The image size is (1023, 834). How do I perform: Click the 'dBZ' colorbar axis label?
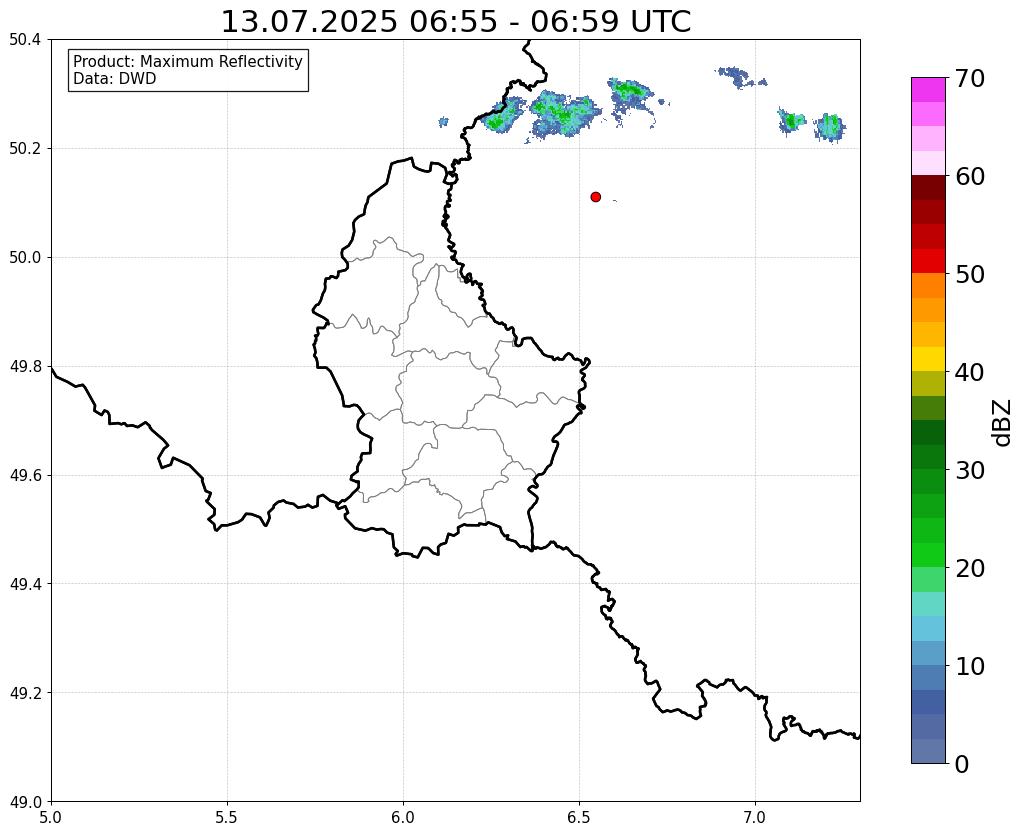pyautogui.click(x=1003, y=422)
